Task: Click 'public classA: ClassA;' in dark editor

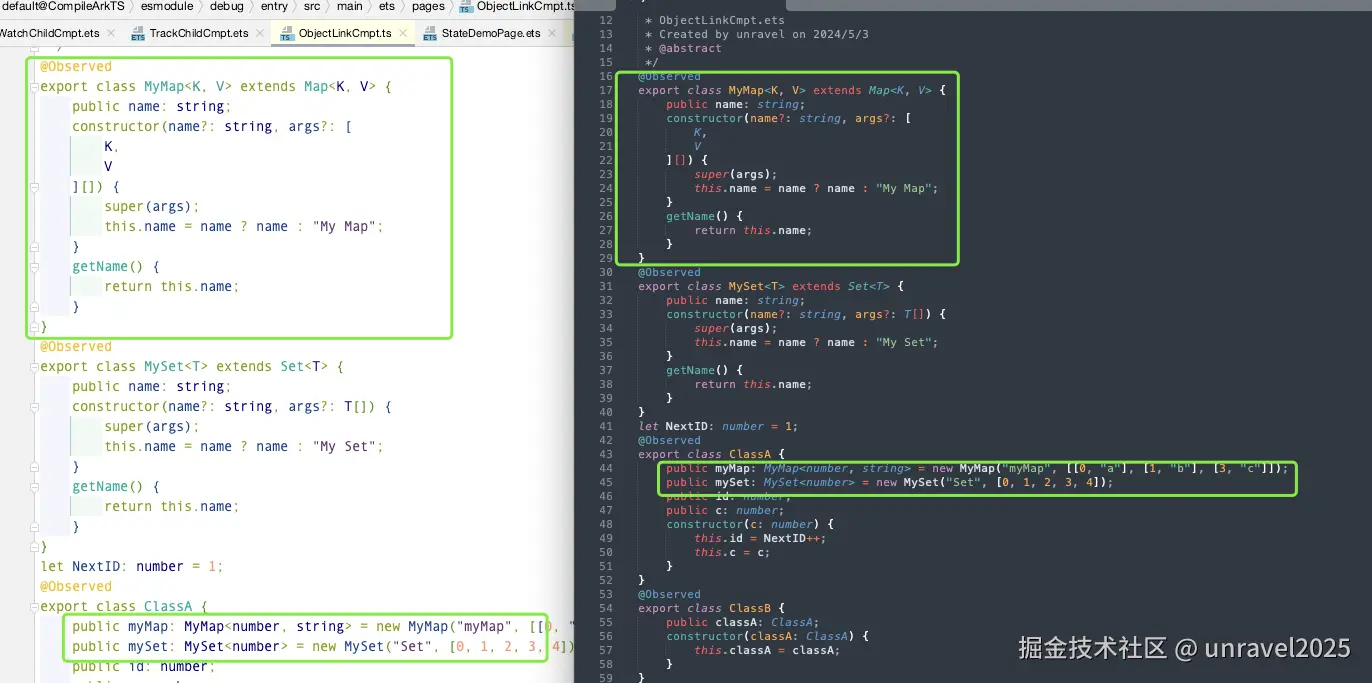Action: [x=743, y=622]
